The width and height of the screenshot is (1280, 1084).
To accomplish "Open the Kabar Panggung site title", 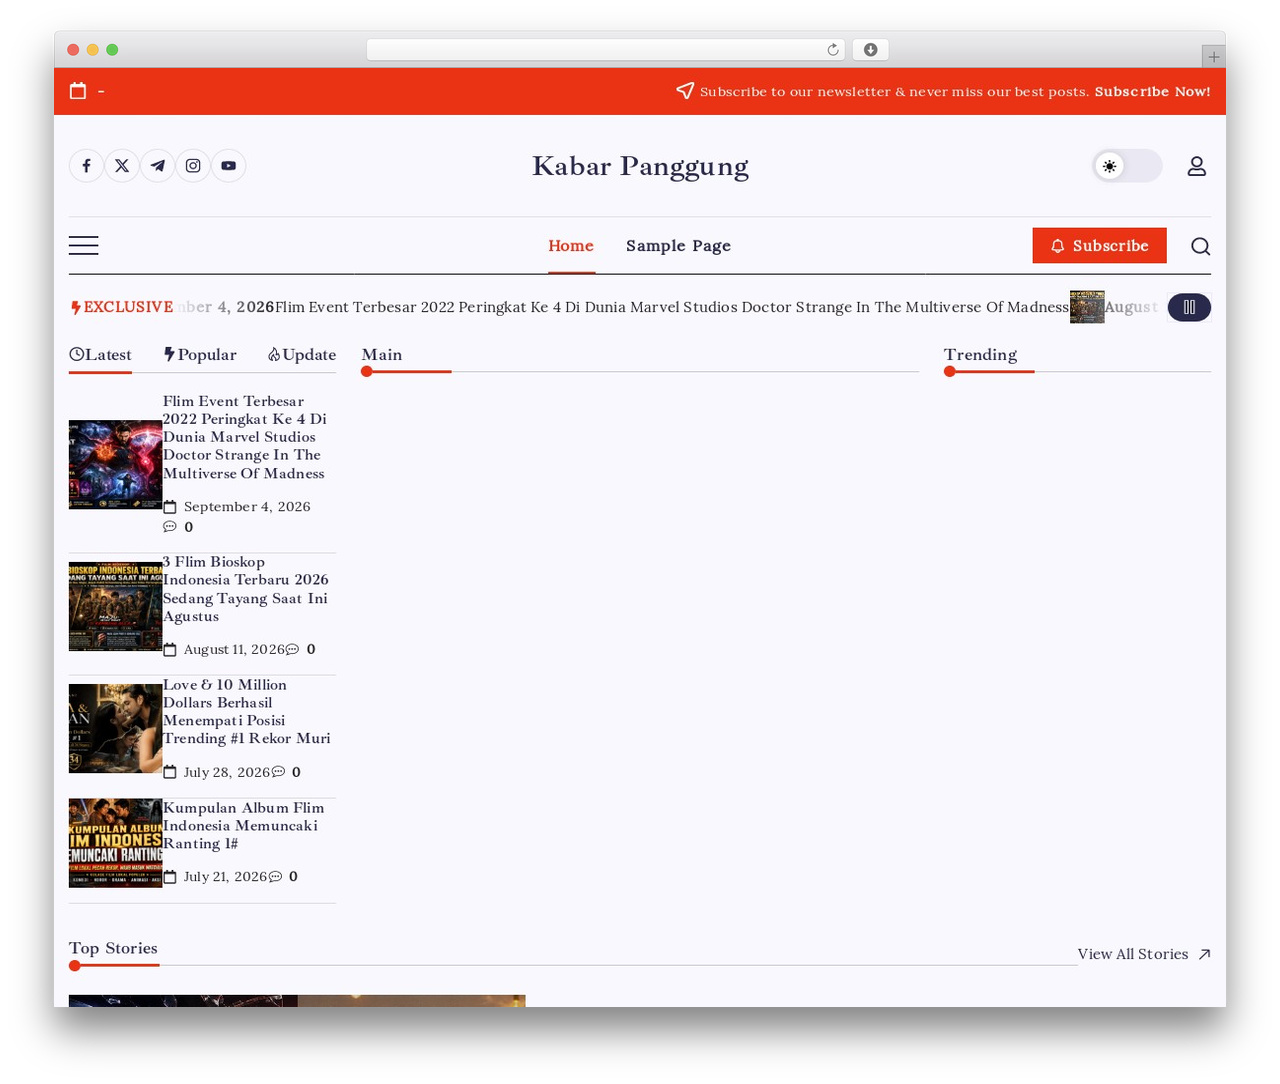I will [x=640, y=166].
